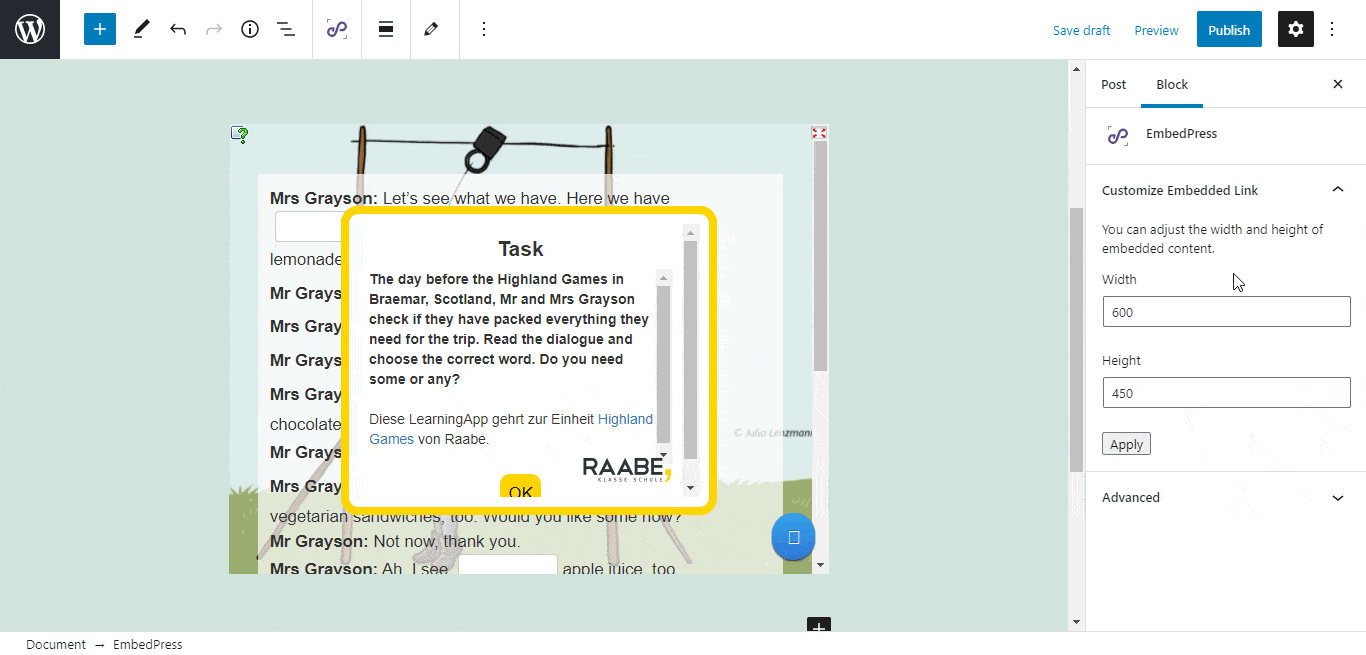Click the Width input field
The width and height of the screenshot is (1366, 655).
tap(1226, 312)
